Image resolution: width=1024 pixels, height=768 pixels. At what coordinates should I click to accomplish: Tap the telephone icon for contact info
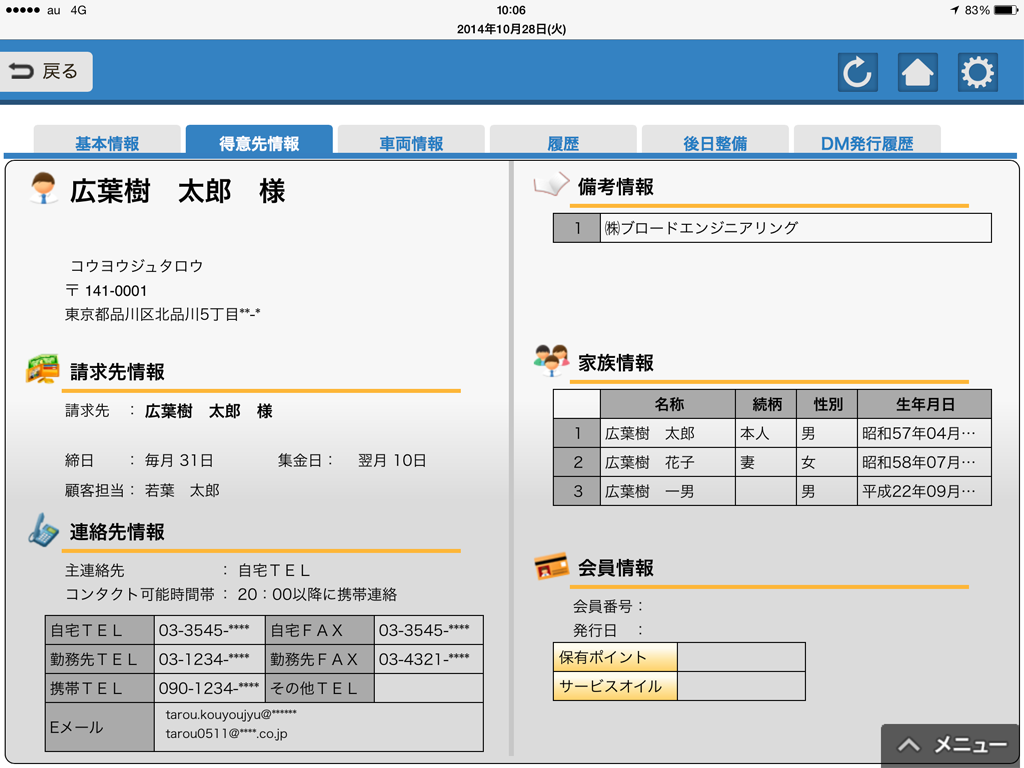[43, 530]
